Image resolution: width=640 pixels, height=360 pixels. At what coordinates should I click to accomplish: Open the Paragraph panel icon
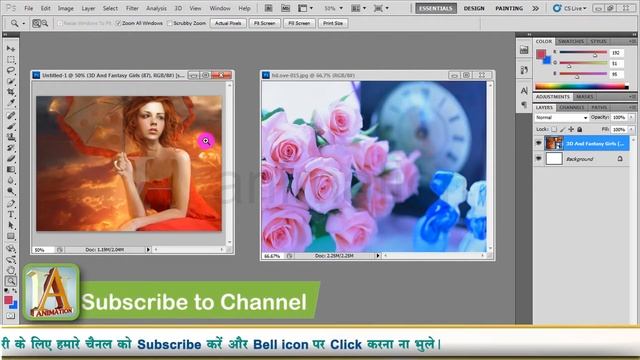[x=524, y=104]
